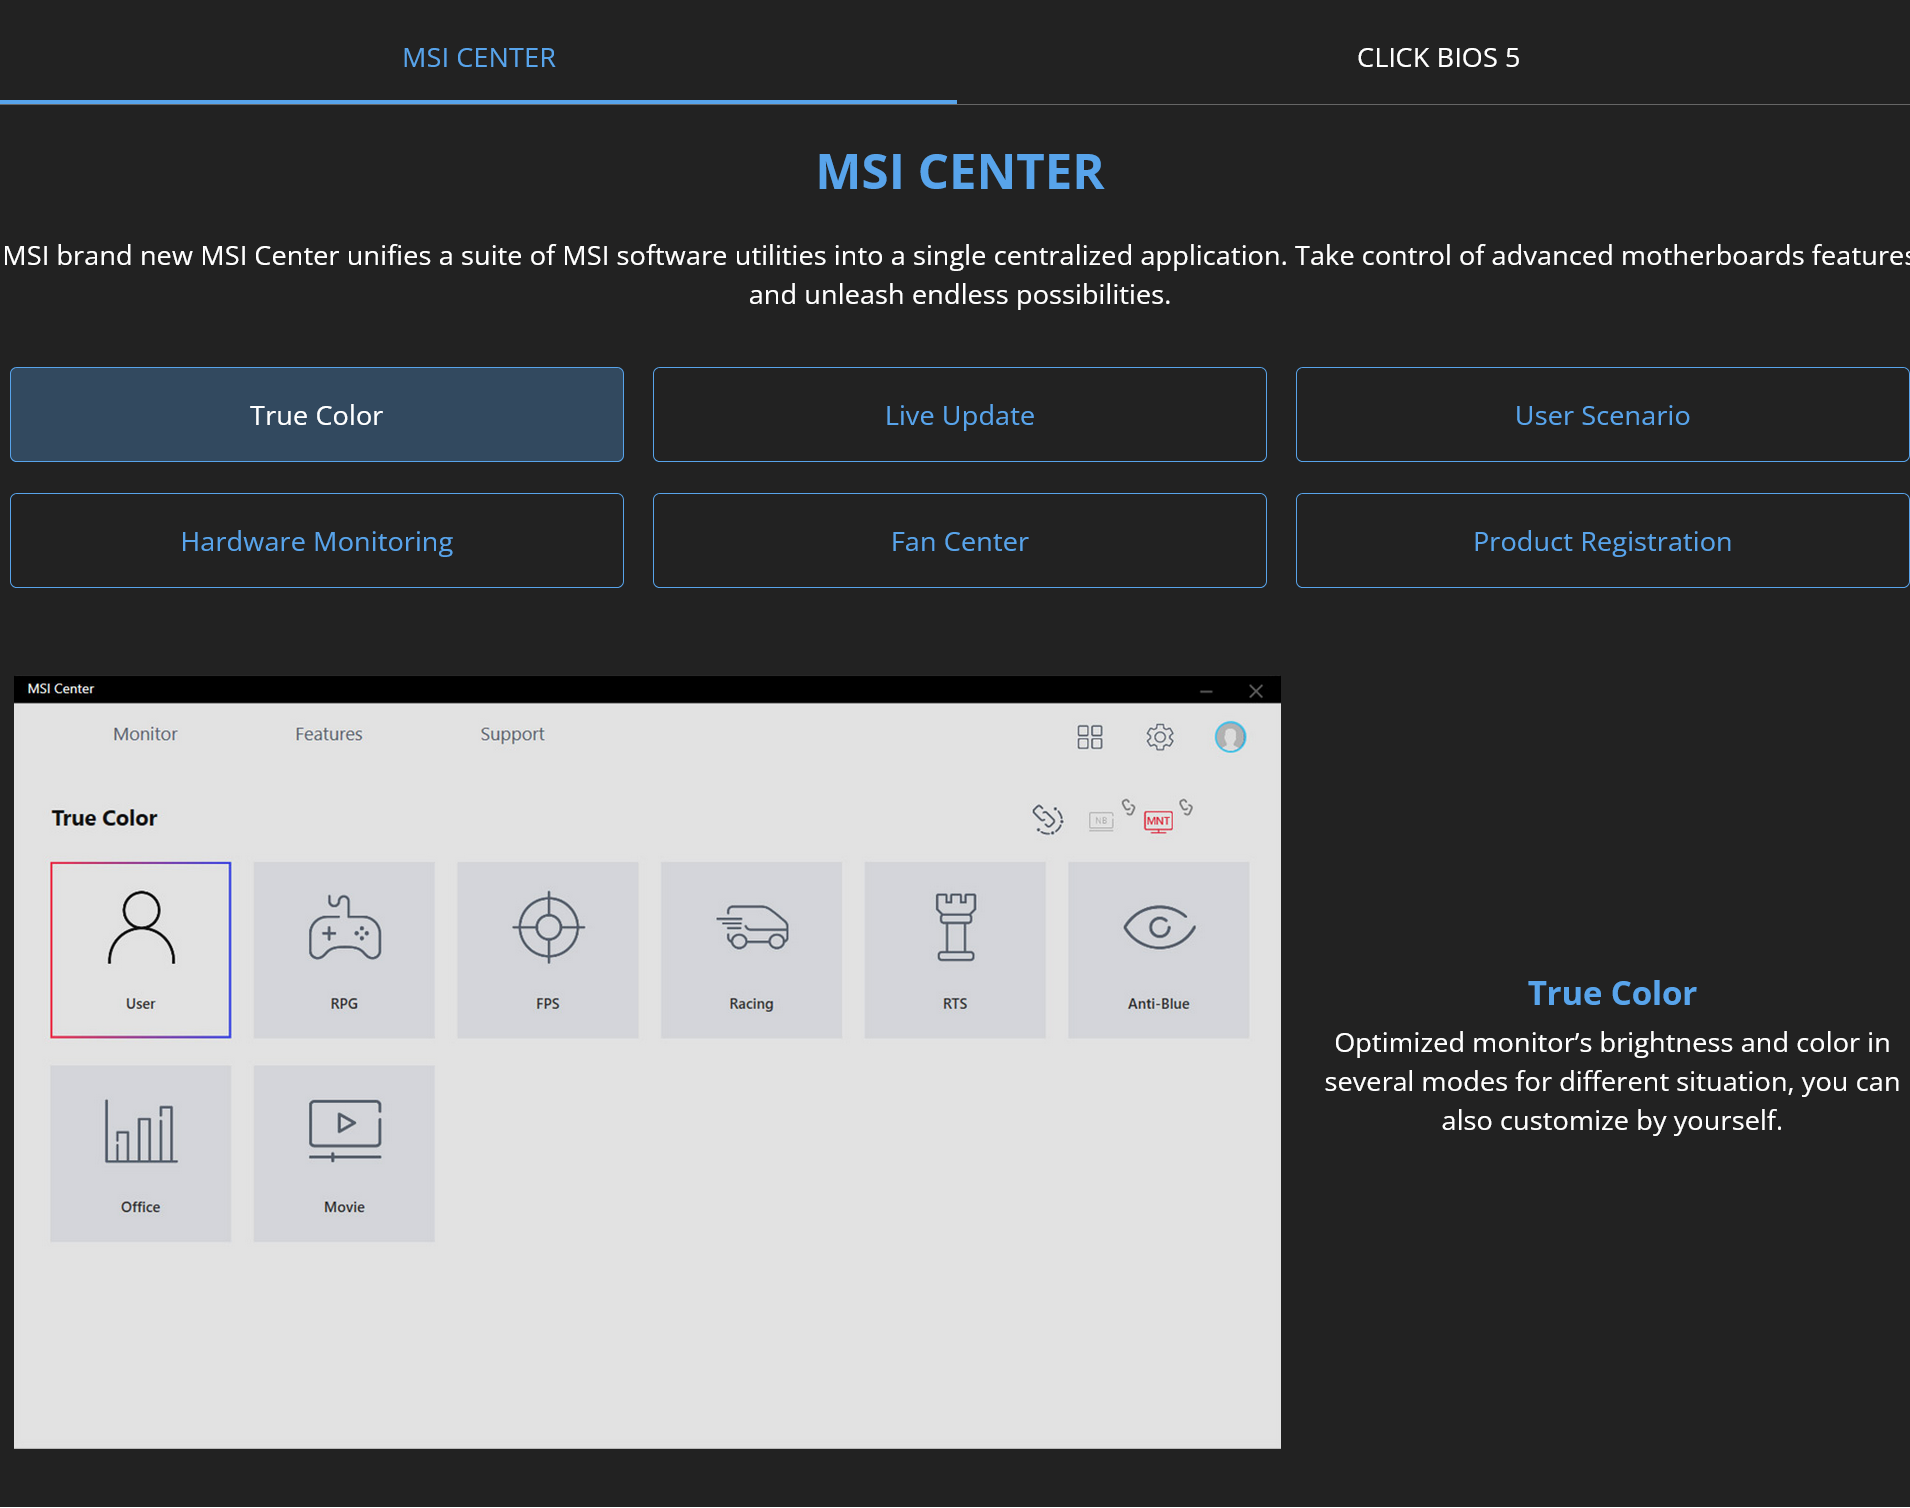Choose the RPG gamepad mode tile
This screenshot has width=1910, height=1508.
(344, 950)
